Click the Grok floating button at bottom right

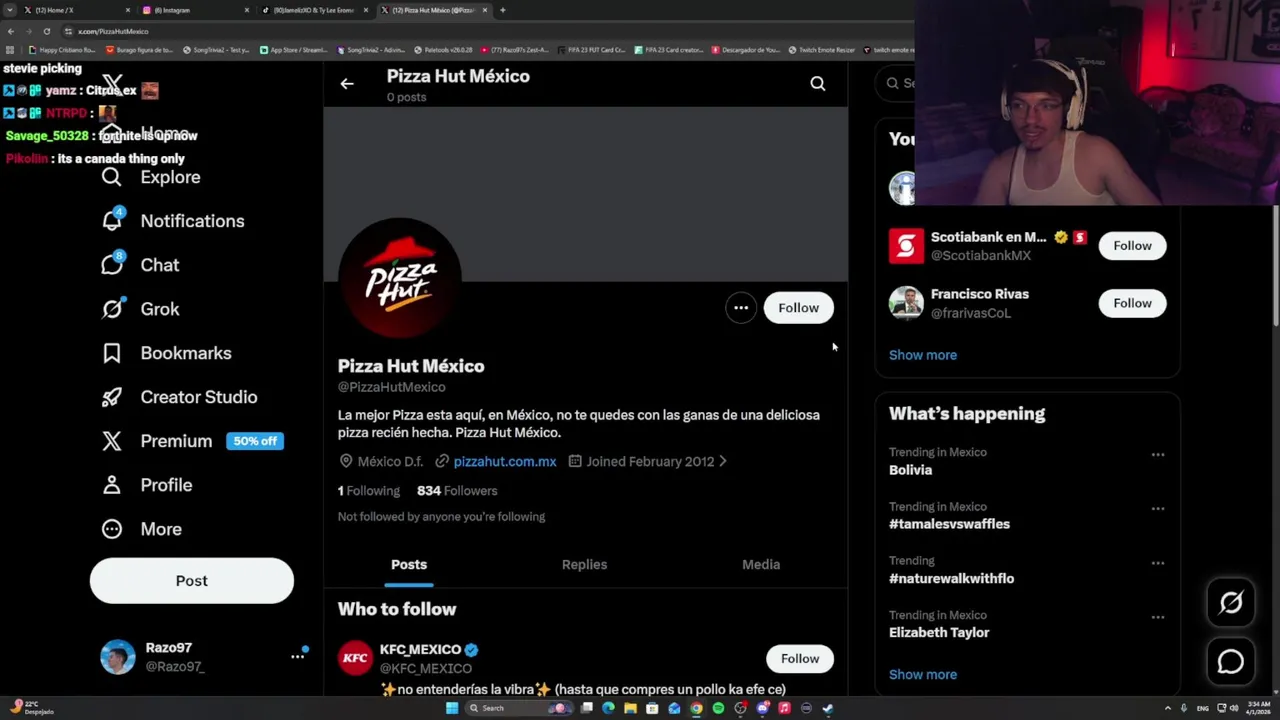pos(1231,602)
